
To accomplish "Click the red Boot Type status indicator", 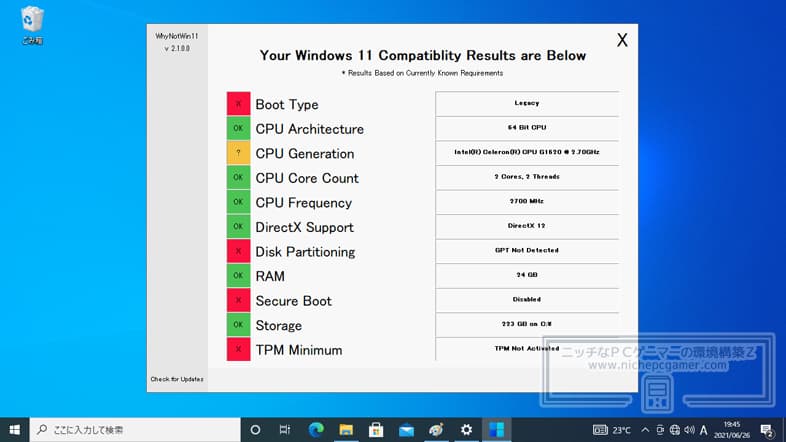I will coord(238,104).
